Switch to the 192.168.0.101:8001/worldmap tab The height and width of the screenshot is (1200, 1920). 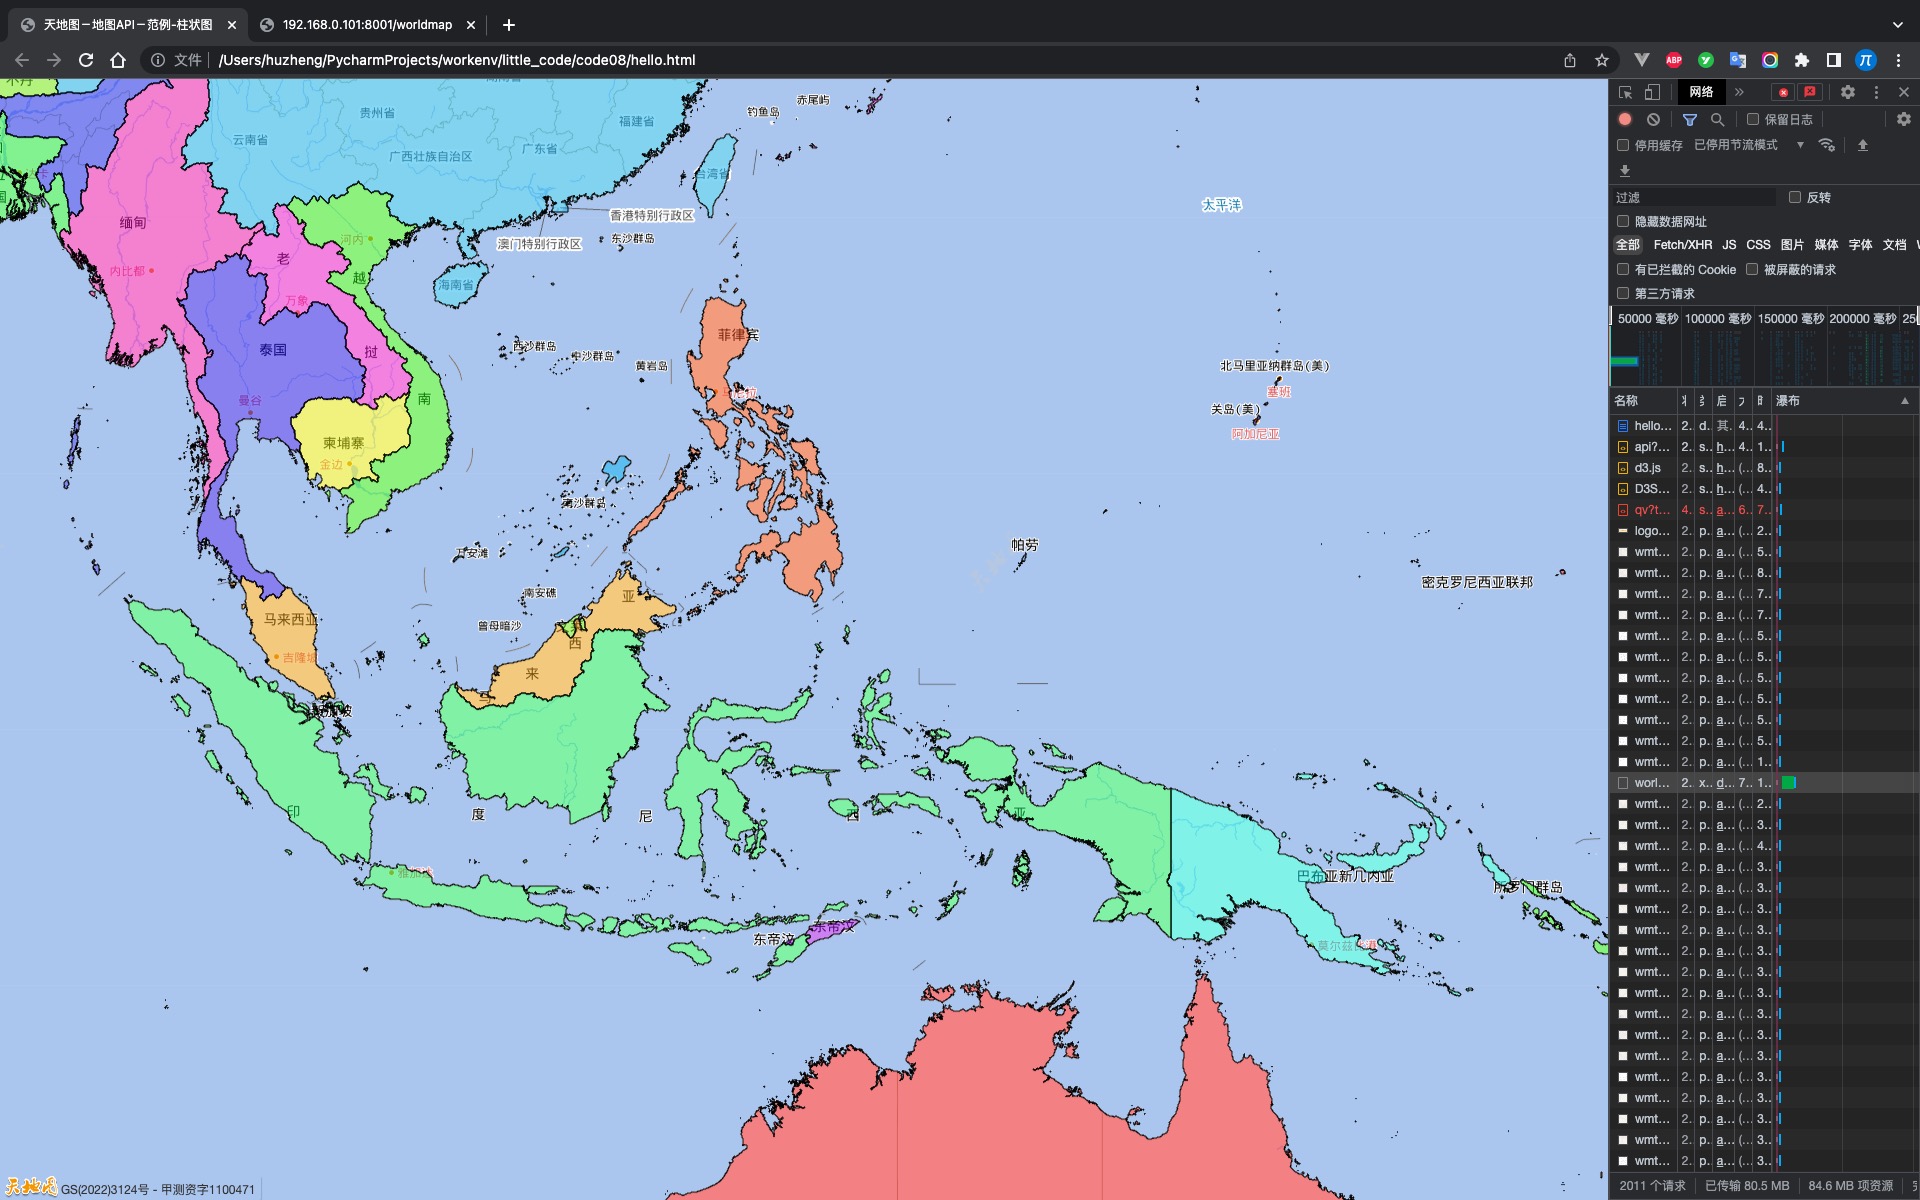(x=366, y=25)
